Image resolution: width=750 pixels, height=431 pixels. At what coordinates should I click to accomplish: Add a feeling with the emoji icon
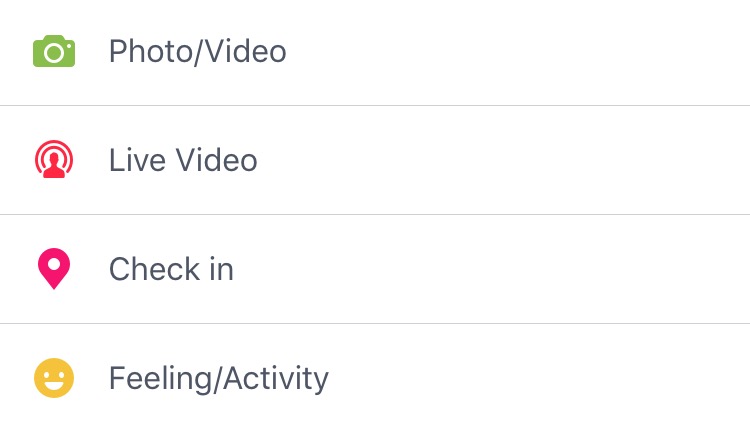tap(54, 379)
